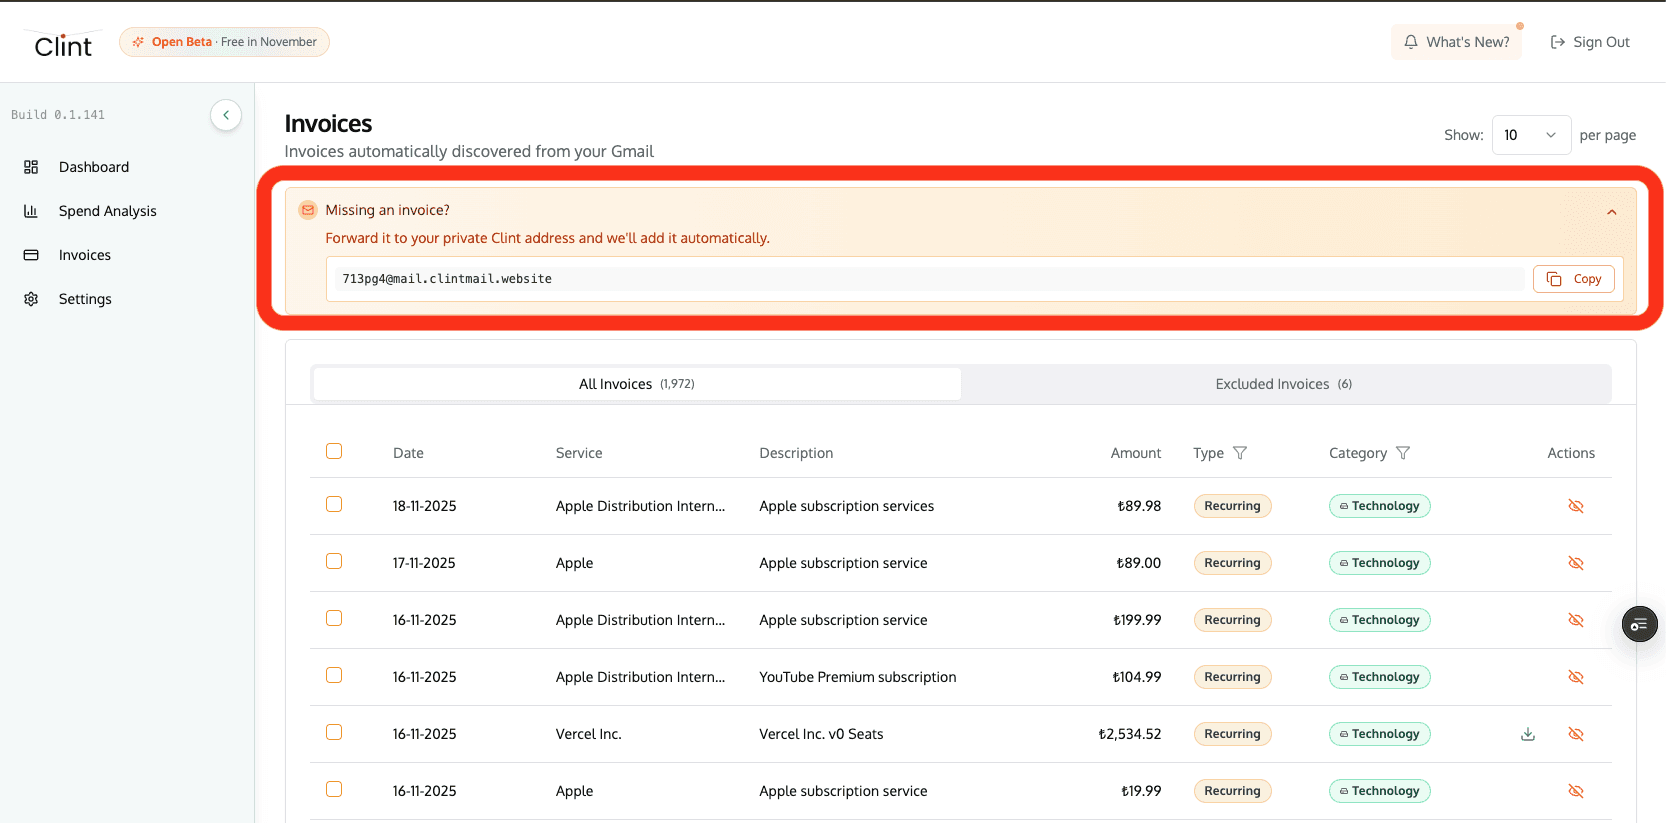The height and width of the screenshot is (823, 1666).
Task: Click the Recurring badge on 18-11-2025 row
Action: [x=1232, y=506]
